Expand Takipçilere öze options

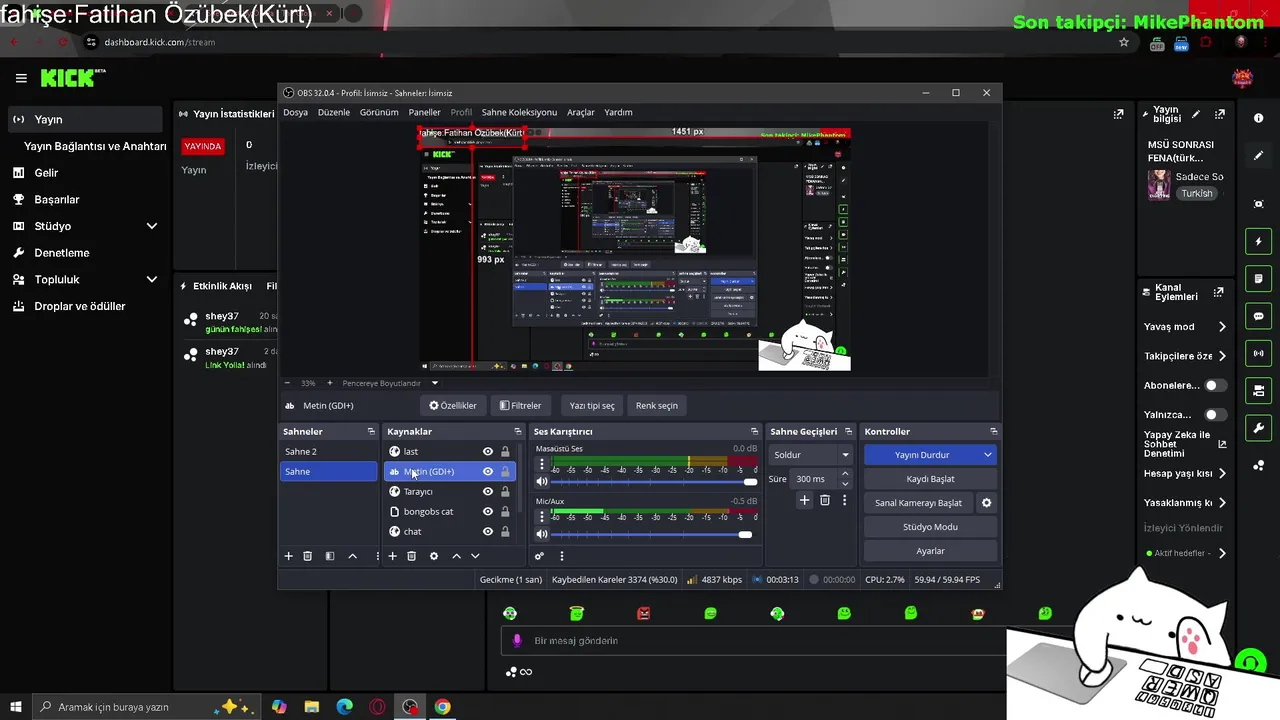[1222, 356]
